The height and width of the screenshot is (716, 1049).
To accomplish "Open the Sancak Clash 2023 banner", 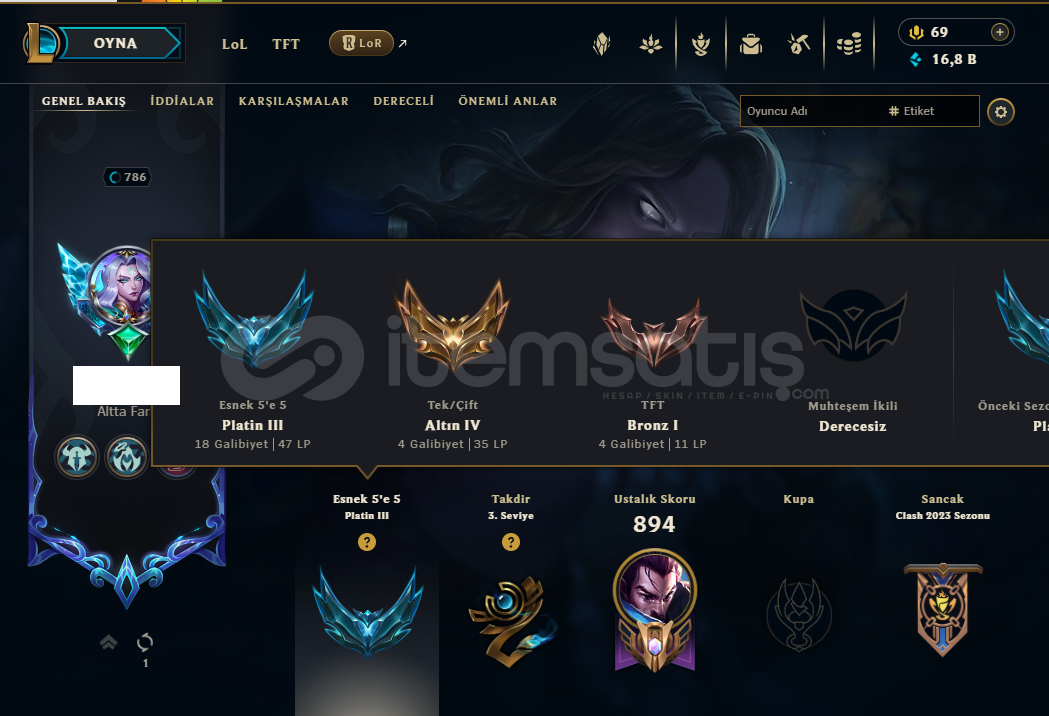I will click(x=943, y=610).
